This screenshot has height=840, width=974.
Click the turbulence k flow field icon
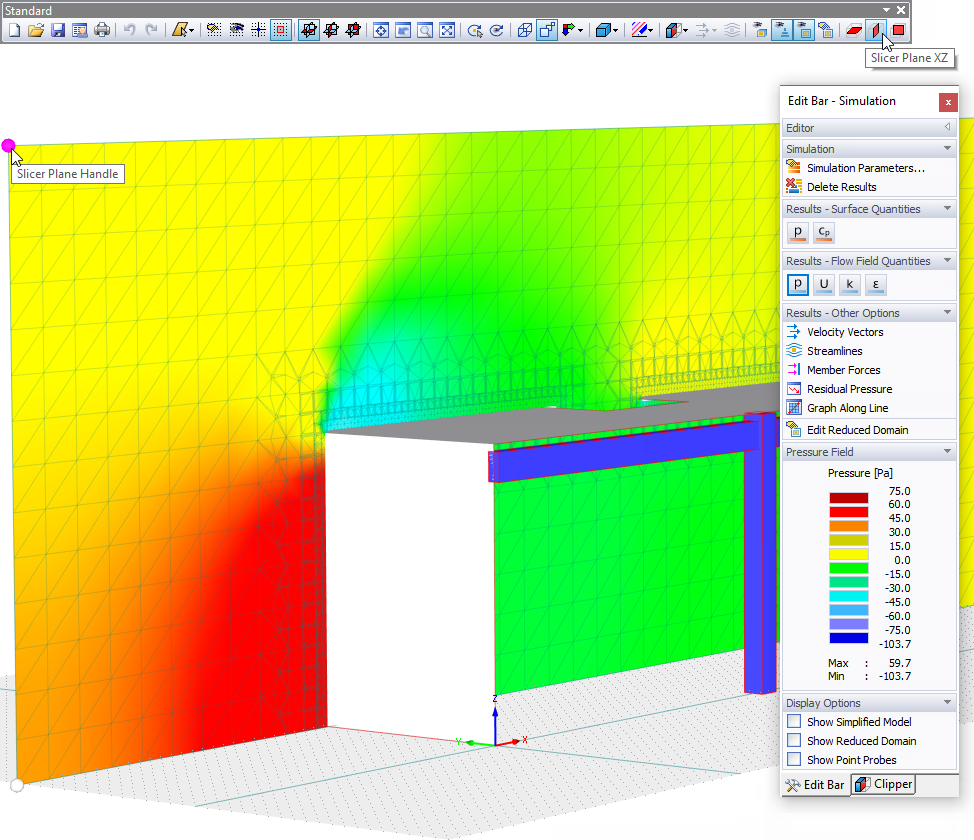coord(849,284)
